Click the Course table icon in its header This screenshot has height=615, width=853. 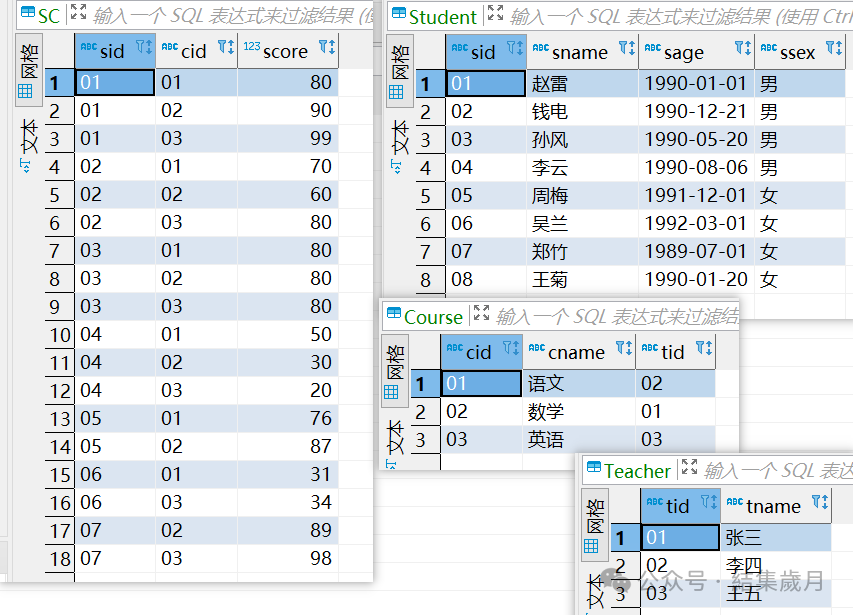[x=394, y=314]
